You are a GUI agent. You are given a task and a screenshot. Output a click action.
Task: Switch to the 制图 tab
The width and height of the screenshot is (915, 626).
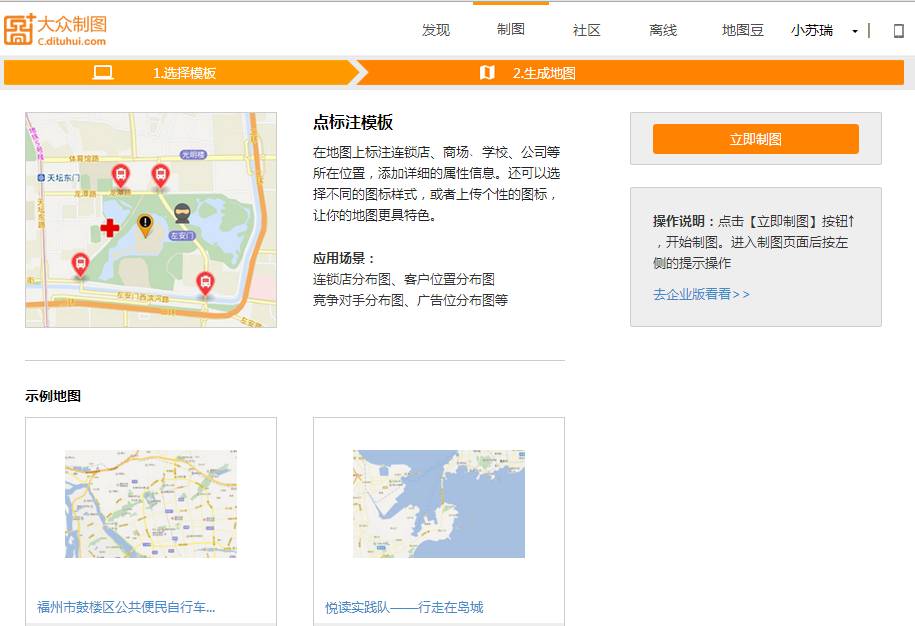coord(511,30)
